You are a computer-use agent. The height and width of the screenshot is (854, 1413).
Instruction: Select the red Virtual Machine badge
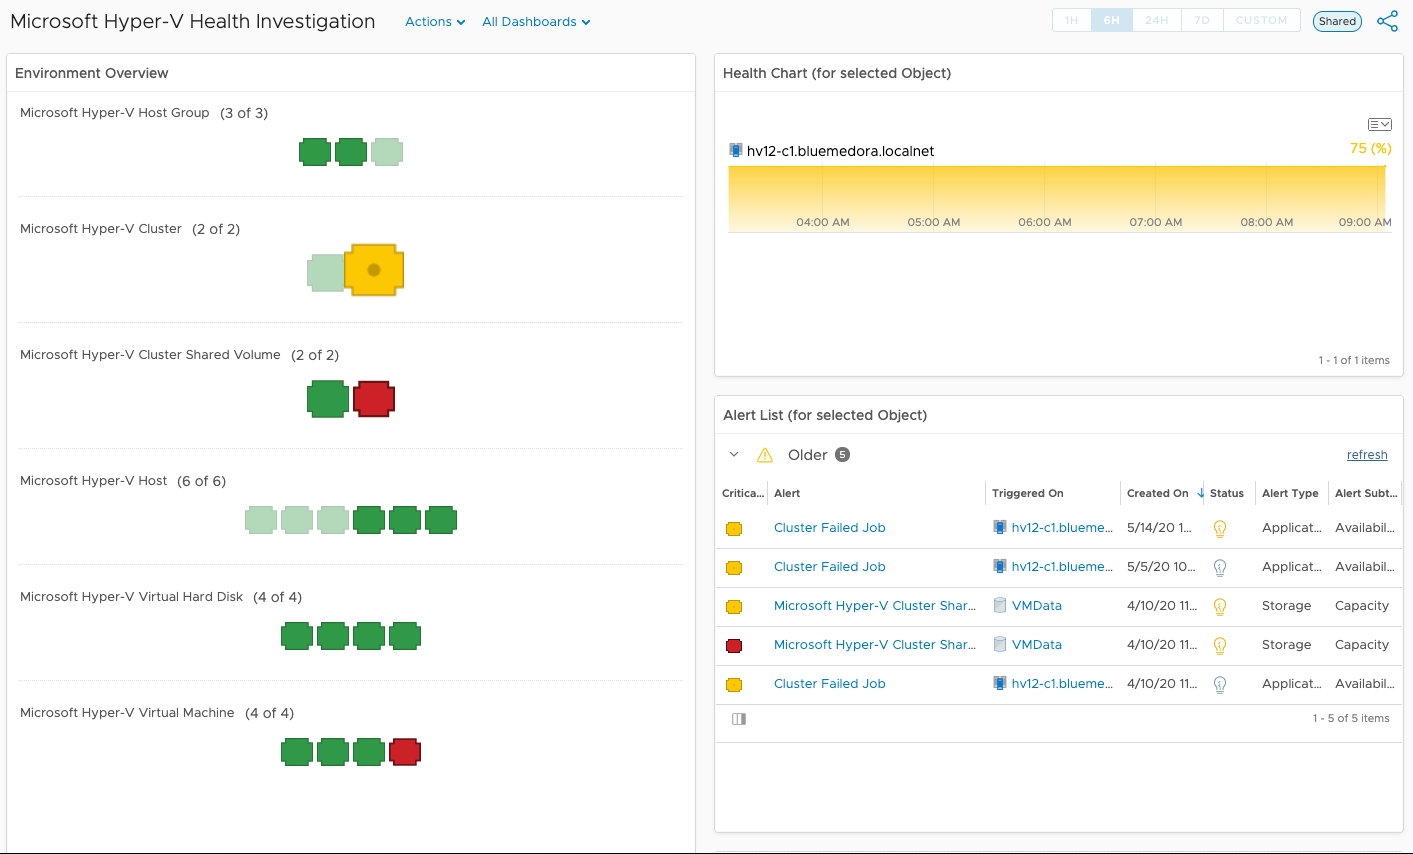click(x=405, y=752)
